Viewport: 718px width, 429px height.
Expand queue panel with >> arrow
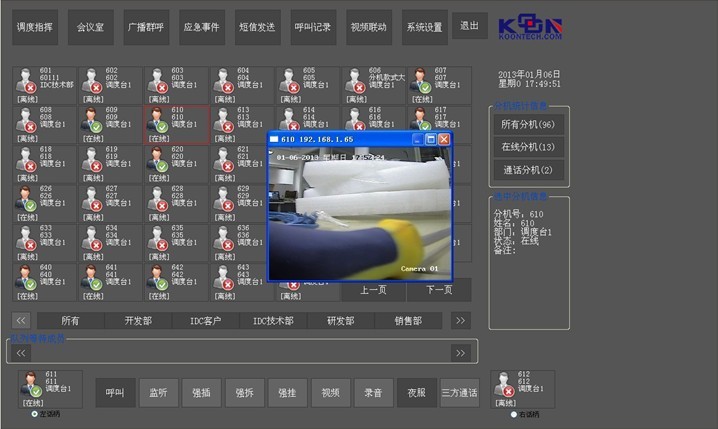[x=459, y=352]
